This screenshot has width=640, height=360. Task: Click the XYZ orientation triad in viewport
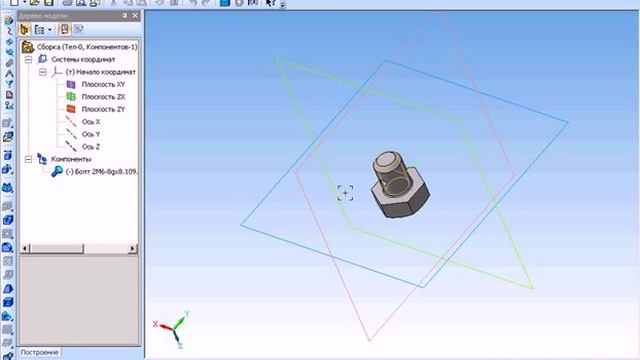coord(173,329)
